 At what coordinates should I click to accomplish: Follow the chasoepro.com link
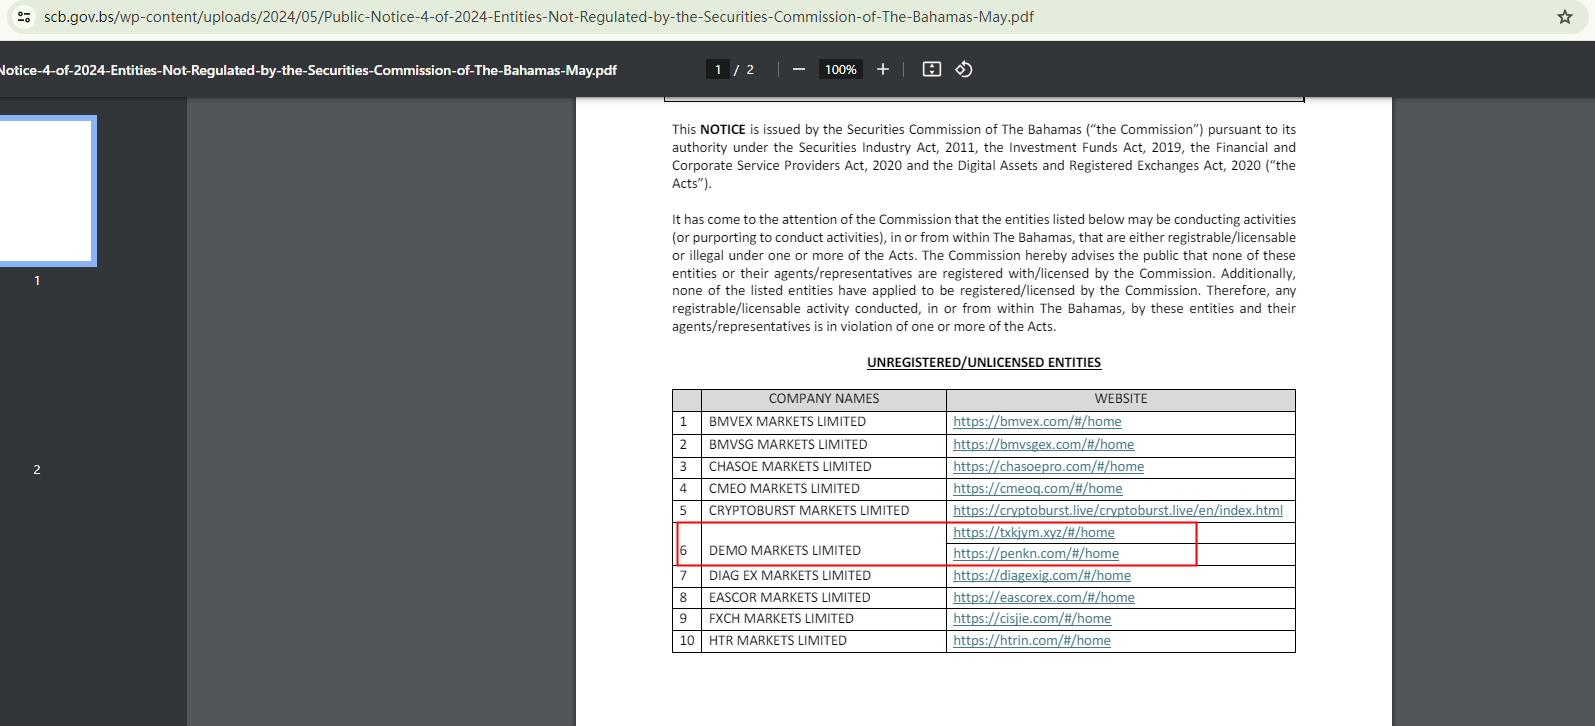point(1048,467)
